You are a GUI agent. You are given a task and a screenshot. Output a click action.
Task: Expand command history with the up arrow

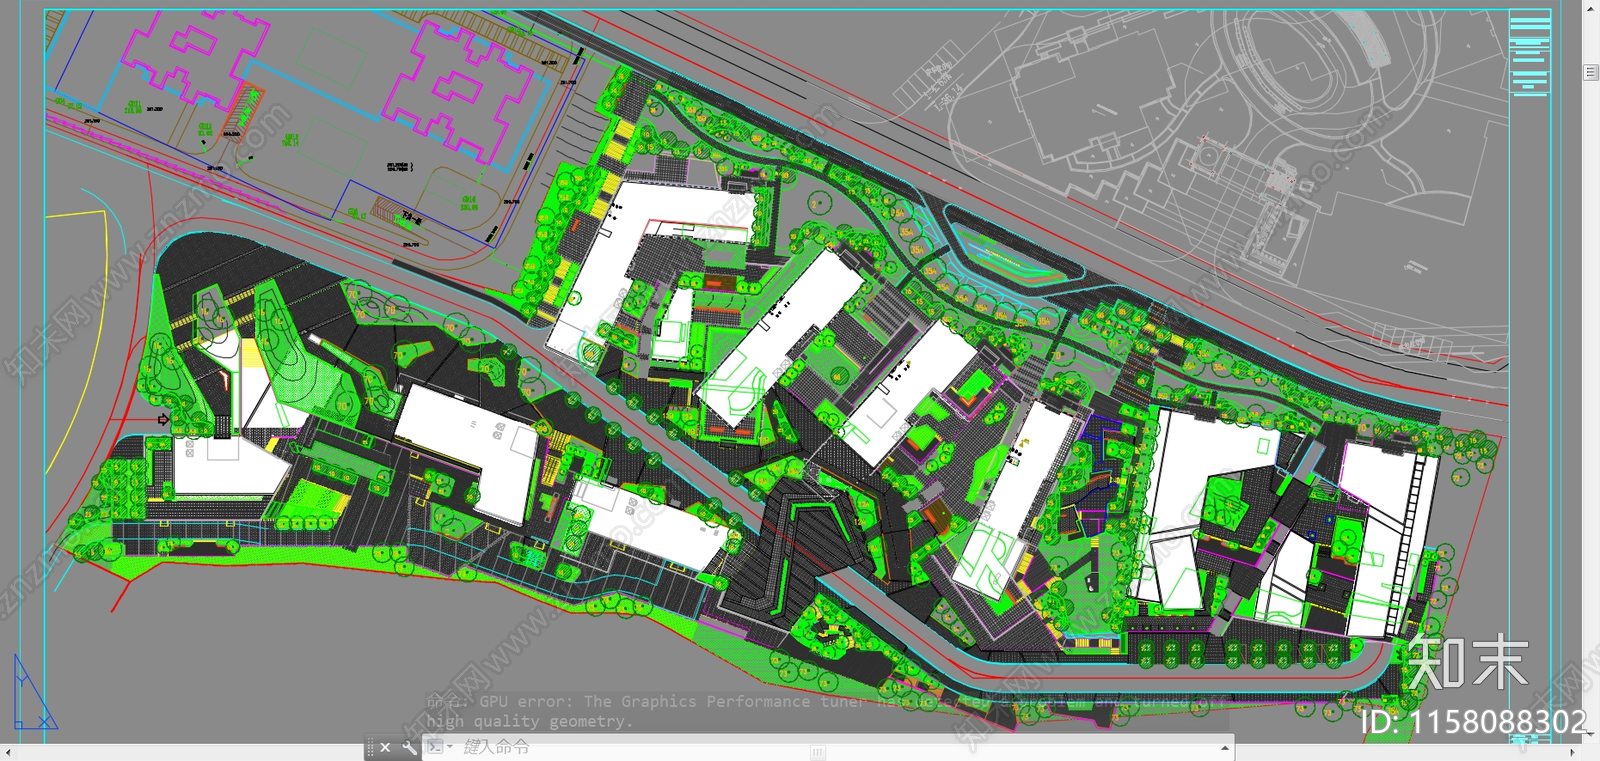[1224, 748]
